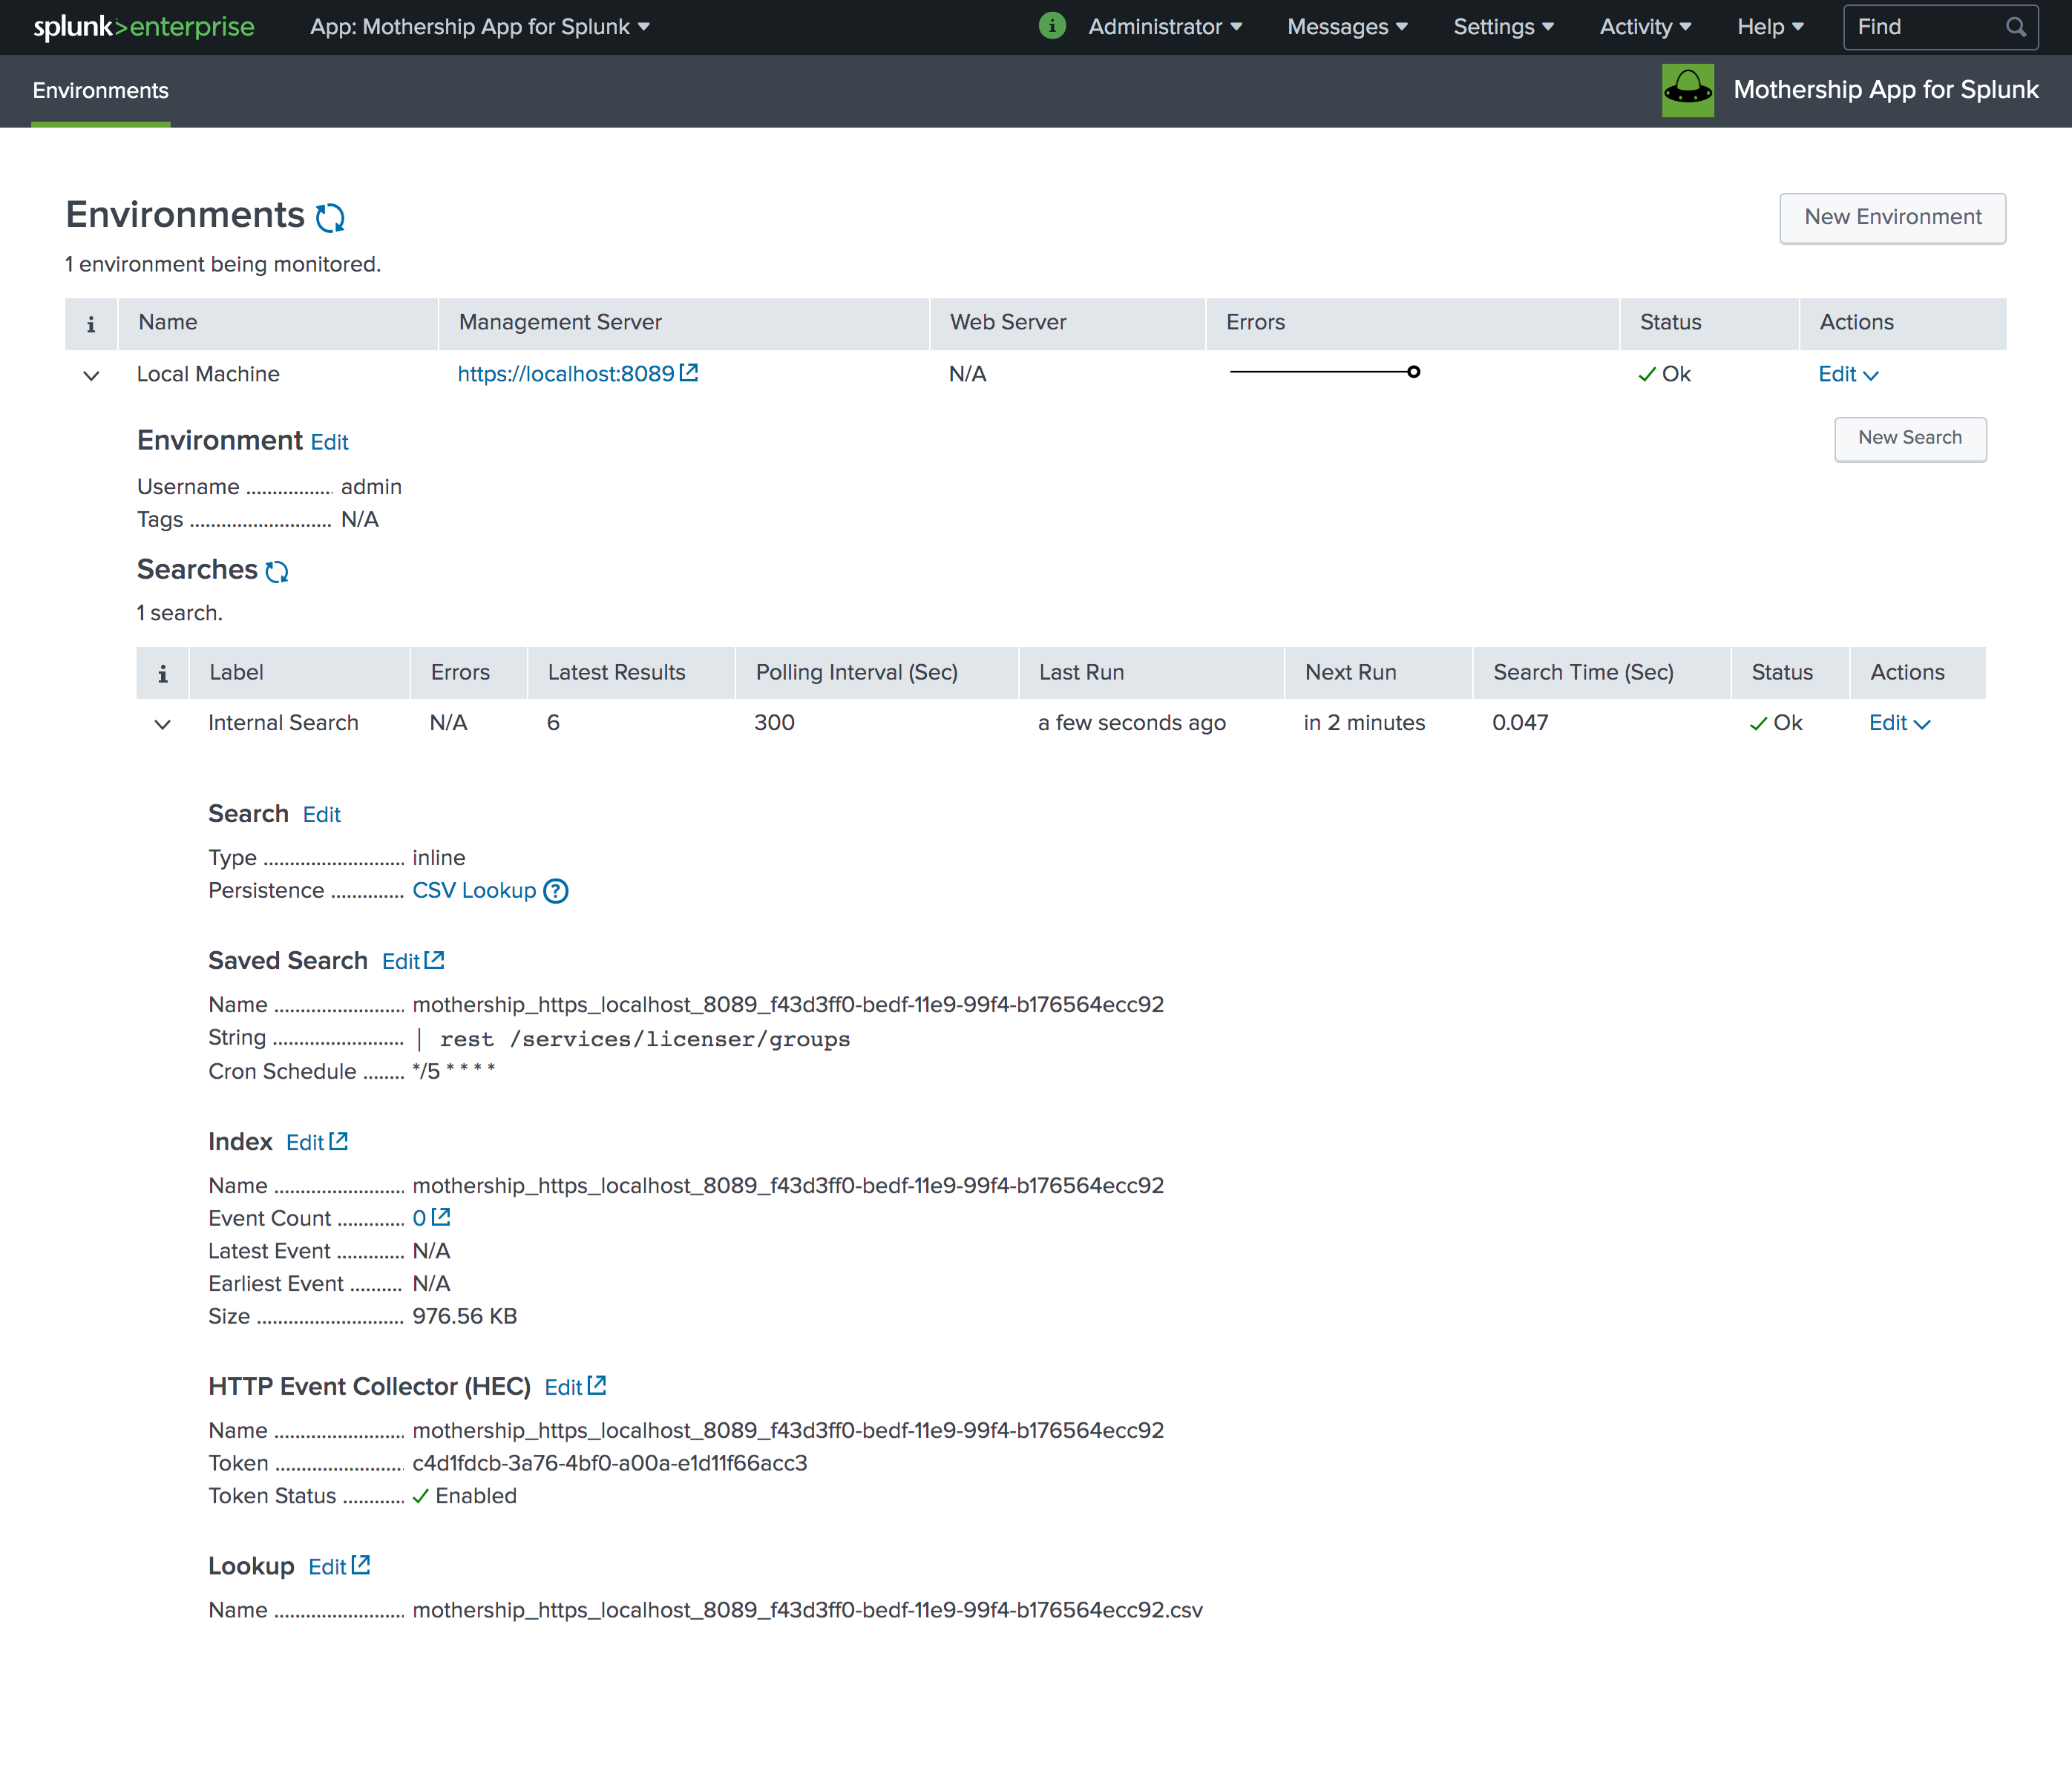2072x1771 pixels.
Task: Open the Administrator menu
Action: pyautogui.click(x=1165, y=27)
